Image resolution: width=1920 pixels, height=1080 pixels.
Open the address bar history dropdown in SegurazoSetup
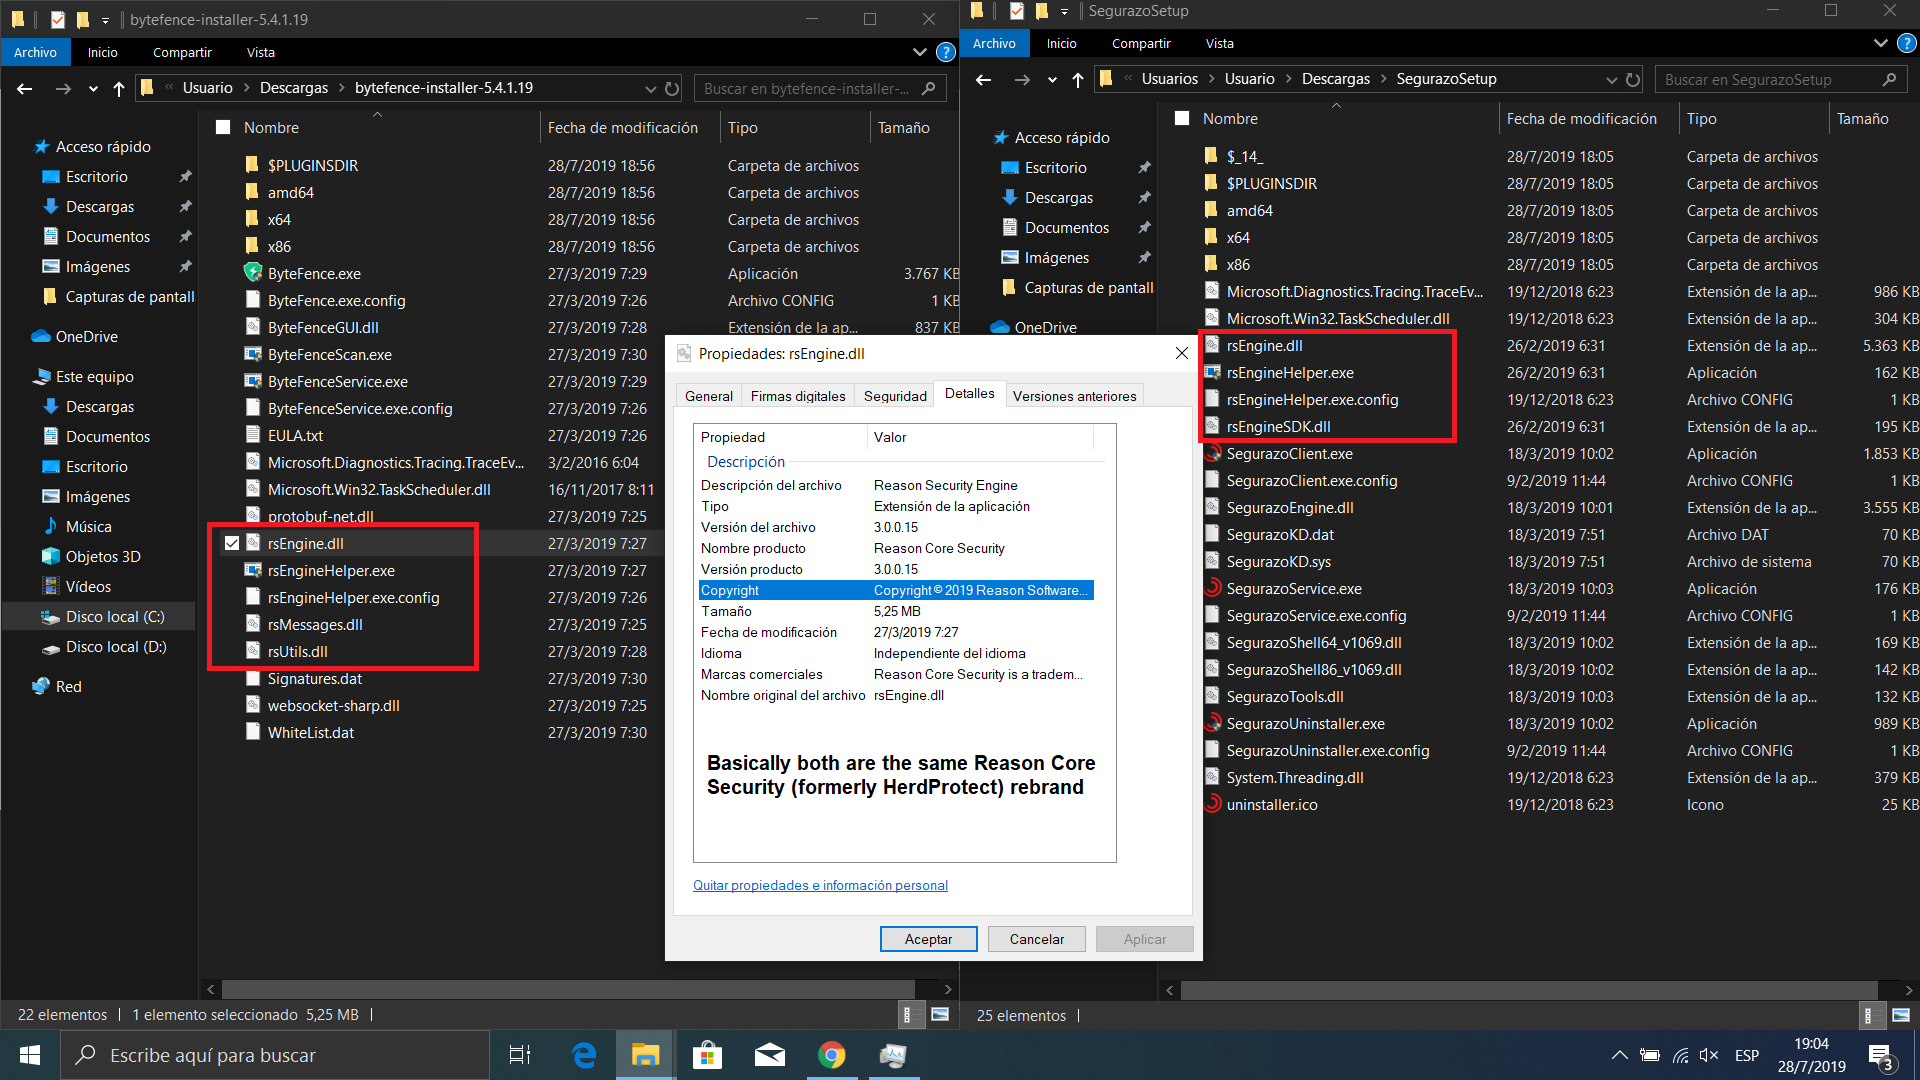coord(1611,80)
